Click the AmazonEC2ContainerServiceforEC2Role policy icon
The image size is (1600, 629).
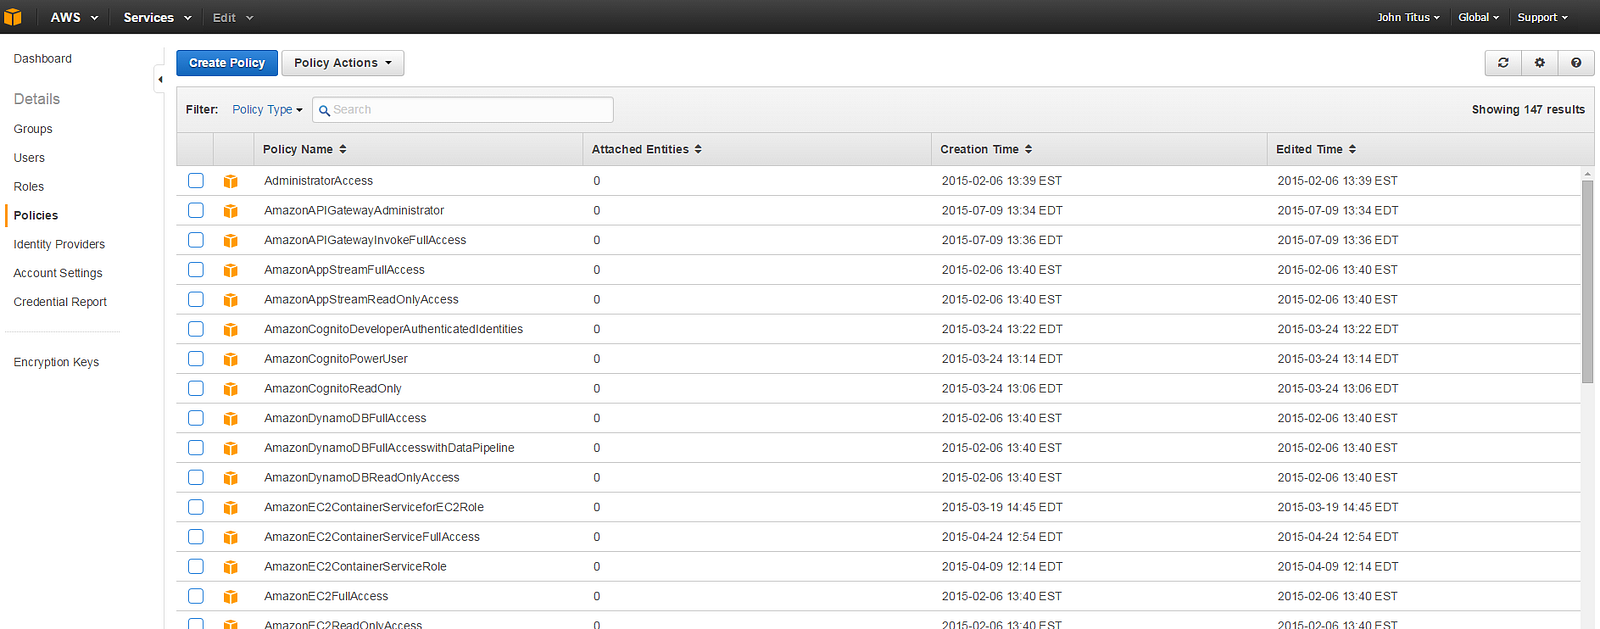(x=231, y=508)
